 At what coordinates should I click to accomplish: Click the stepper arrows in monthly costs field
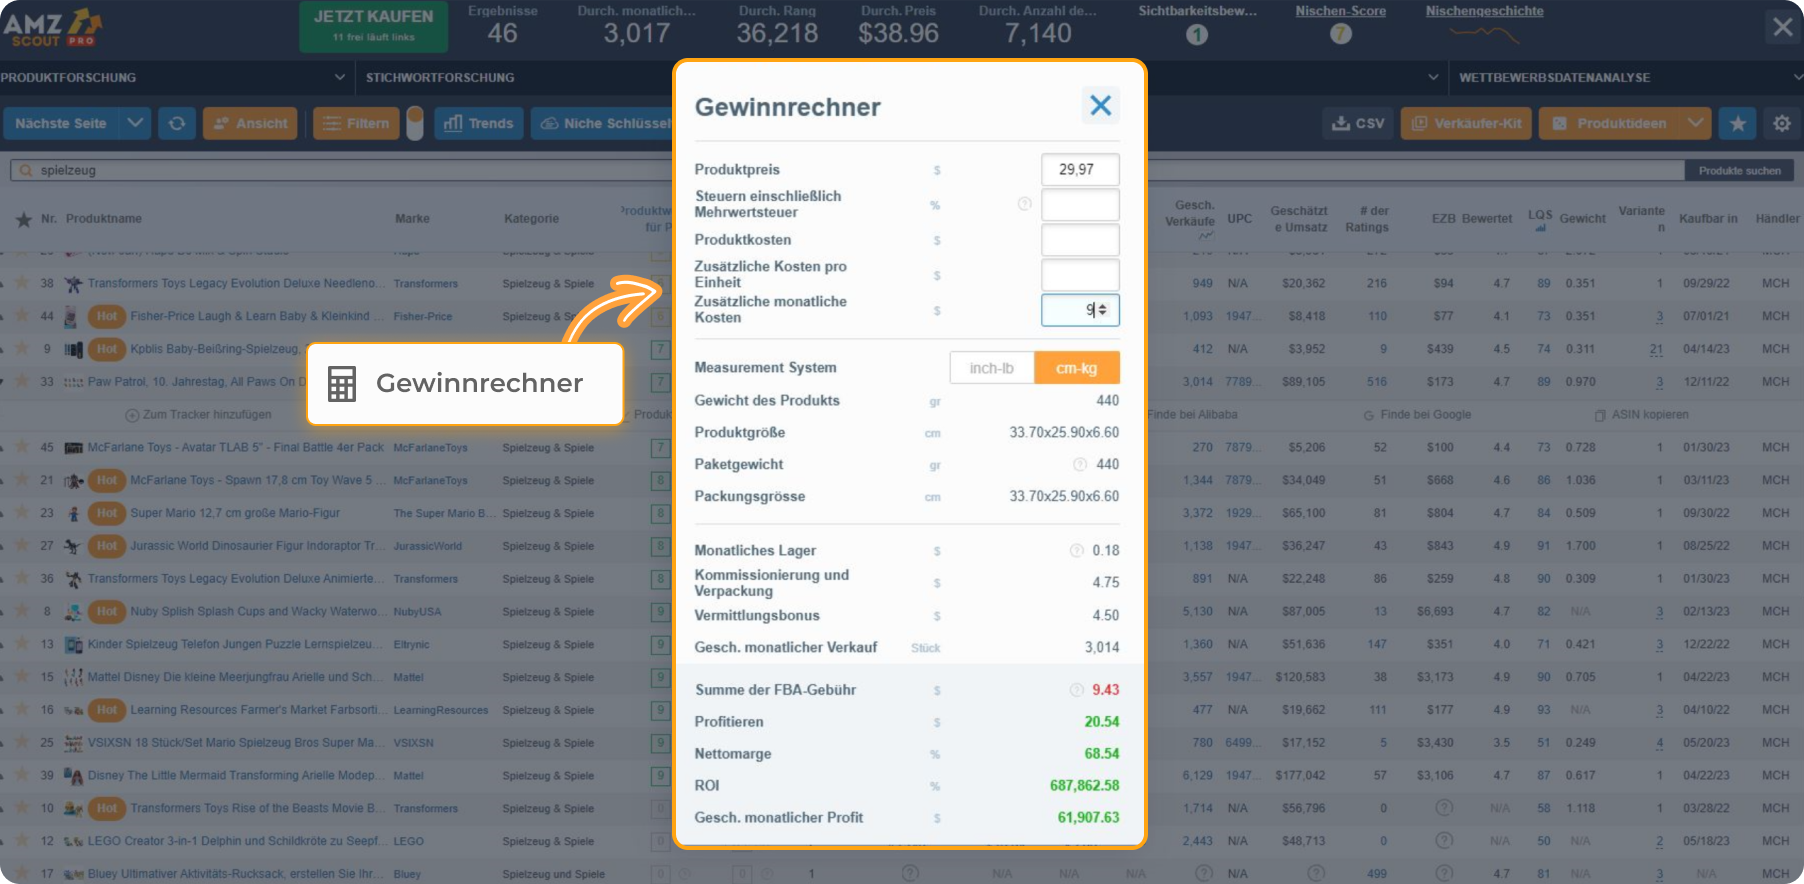point(1102,310)
